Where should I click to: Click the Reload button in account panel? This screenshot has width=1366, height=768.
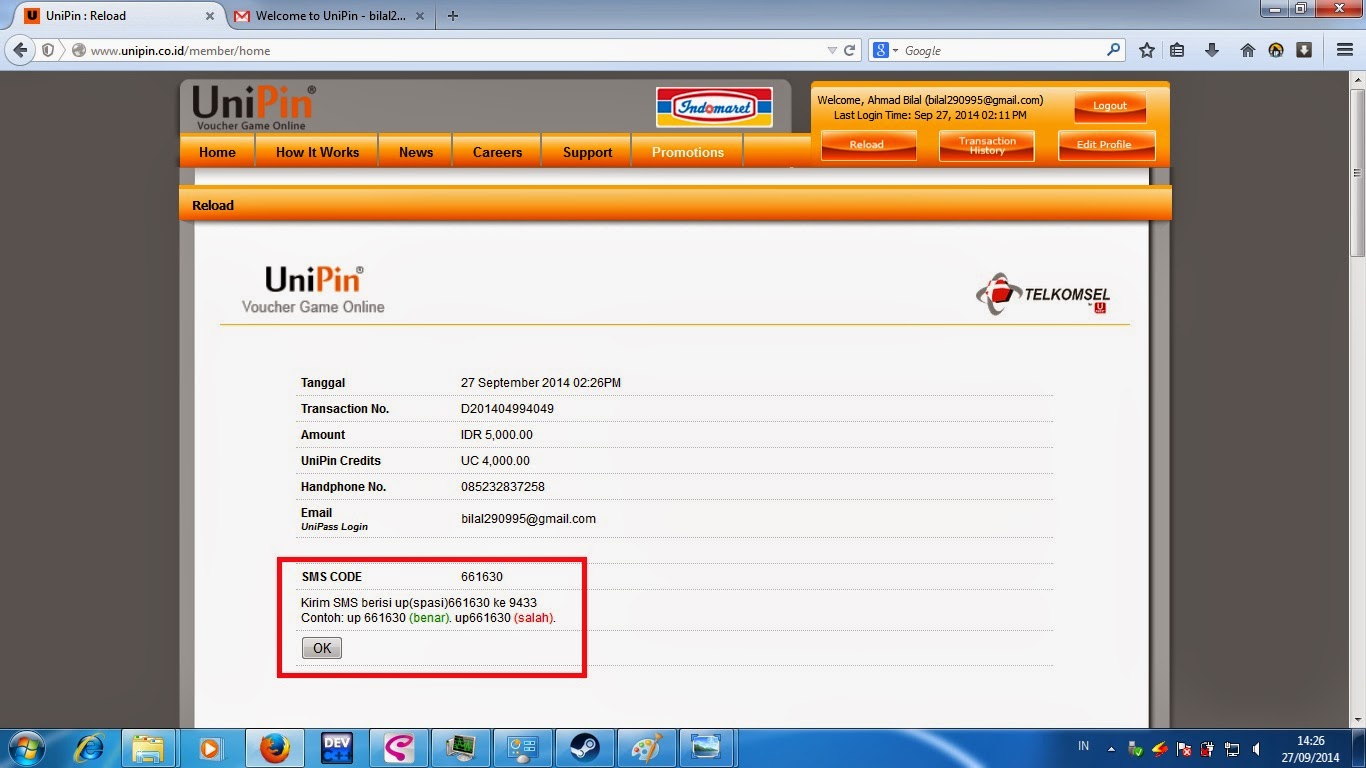pyautogui.click(x=867, y=145)
